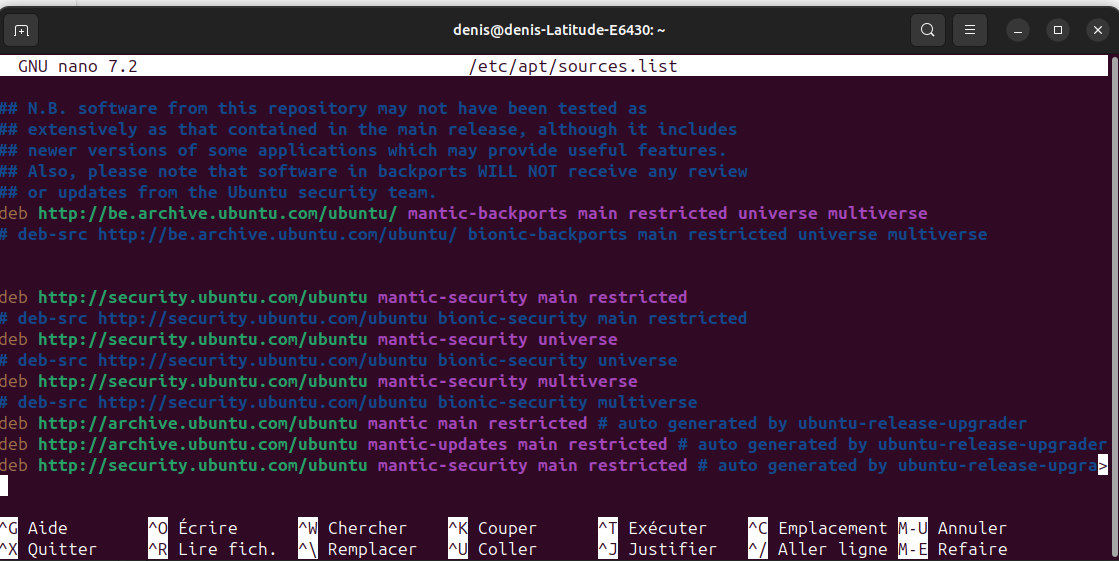The height and width of the screenshot is (561, 1119).
Task: Select the ^R Lire fich. shortcut
Action: [x=212, y=550]
